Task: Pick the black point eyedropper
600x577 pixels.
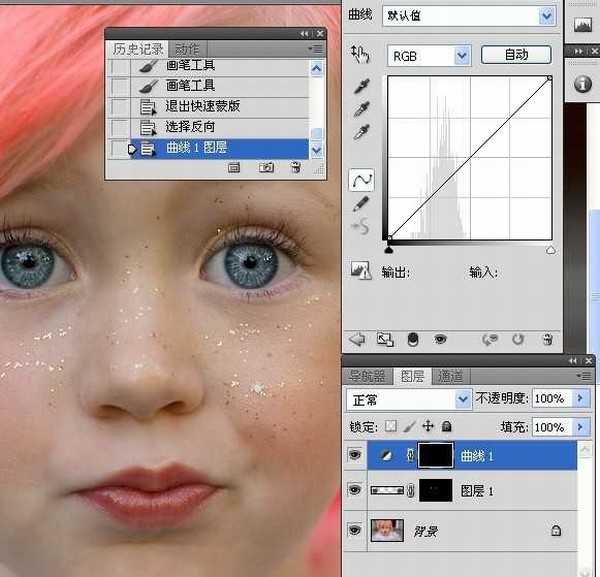Action: tap(362, 88)
